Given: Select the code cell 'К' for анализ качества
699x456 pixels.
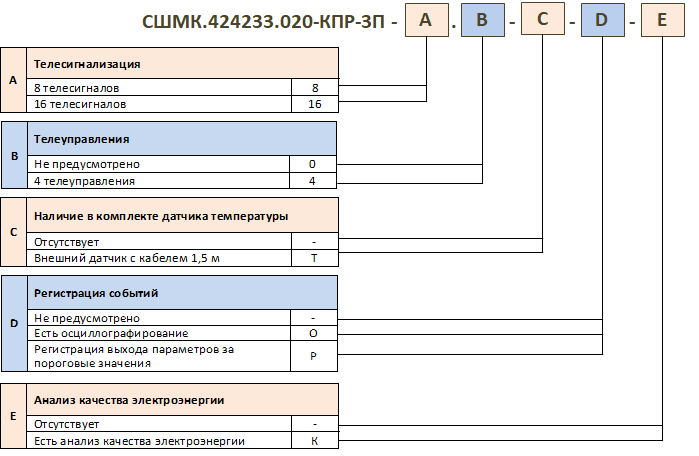Looking at the screenshot, I should click(x=315, y=441).
